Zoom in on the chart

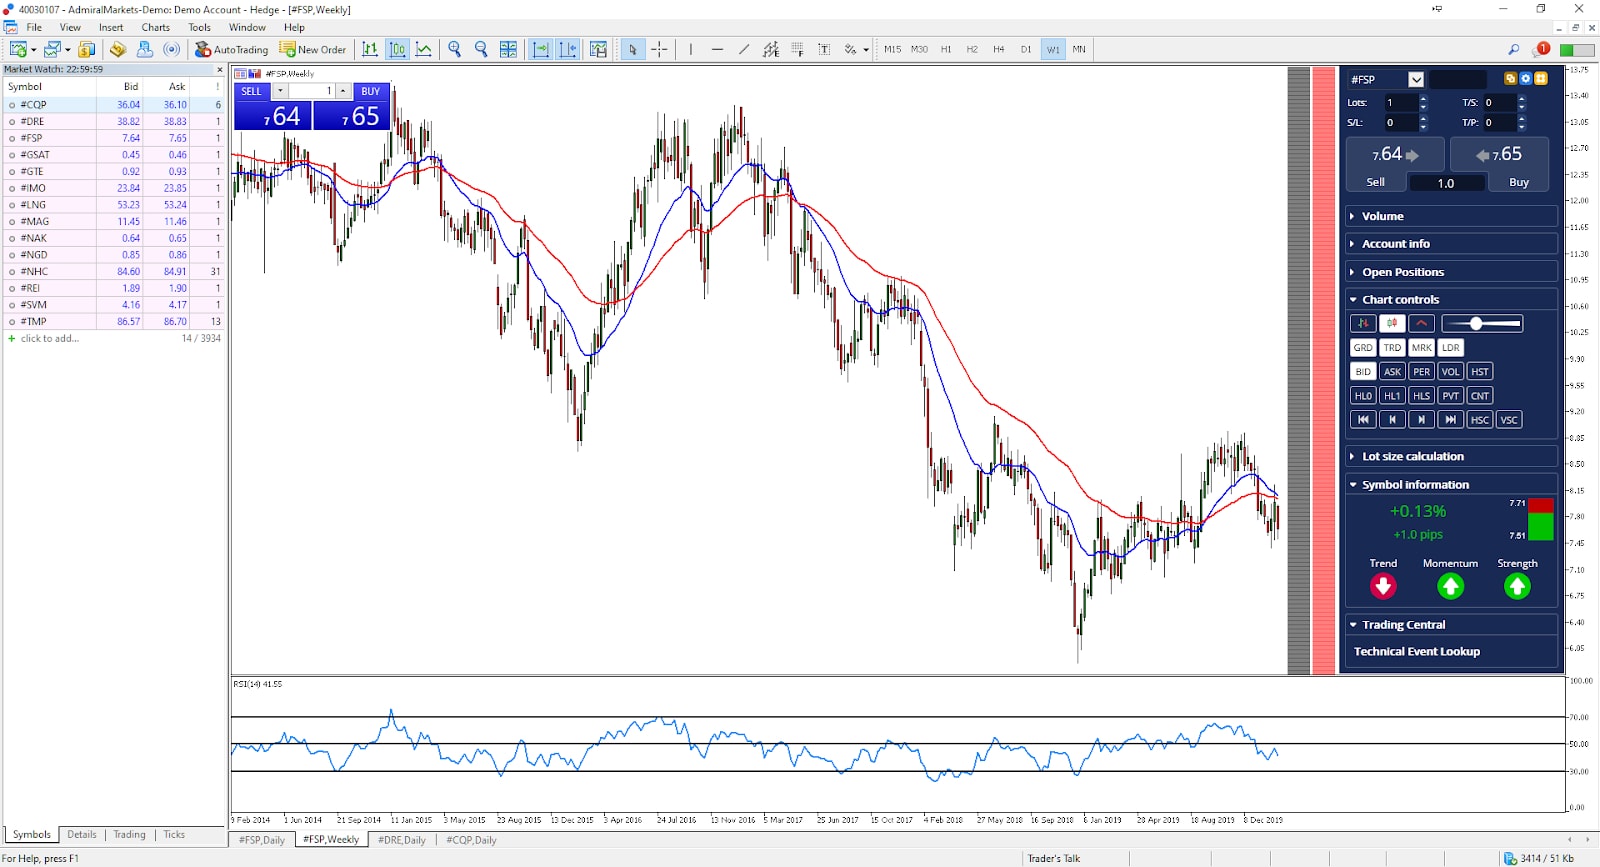pos(455,49)
